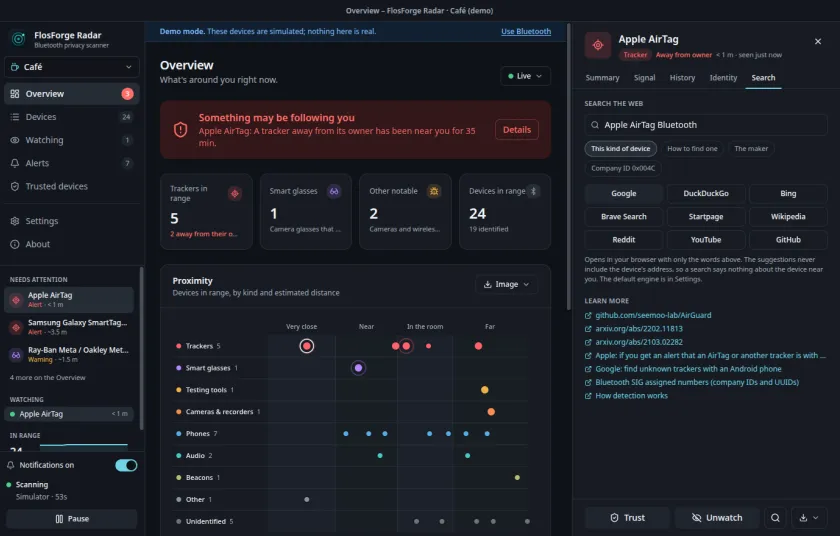The height and width of the screenshot is (536, 840).
Task: Open the Live mode dropdown
Action: (x=525, y=76)
